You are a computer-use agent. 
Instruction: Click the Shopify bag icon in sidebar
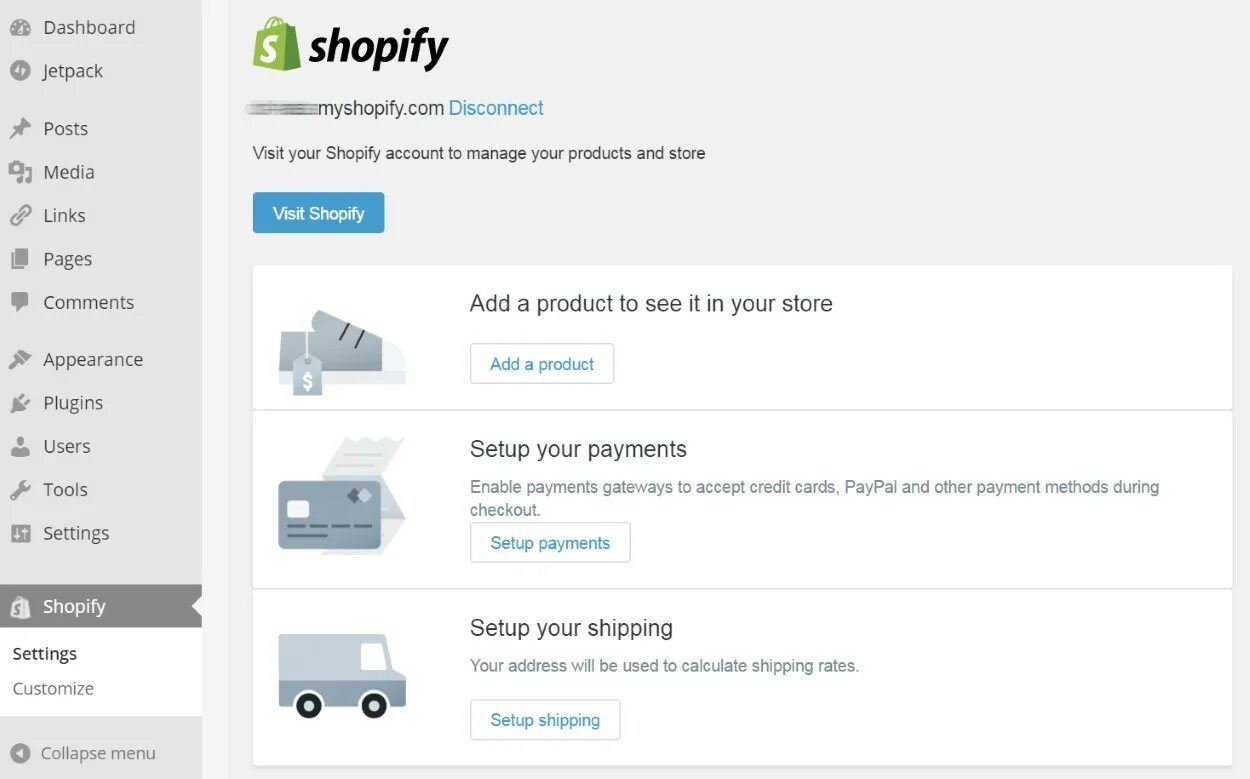[x=20, y=607]
